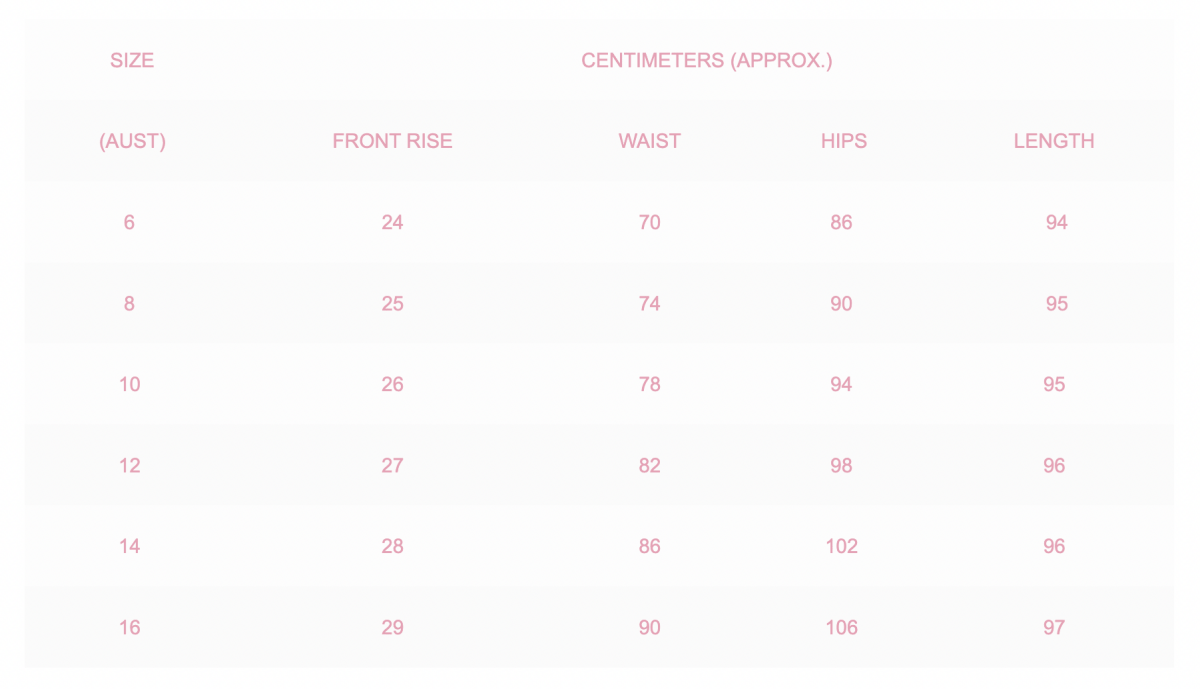The width and height of the screenshot is (1200, 689).
Task: Click the front rise value 29
Action: tap(392, 627)
